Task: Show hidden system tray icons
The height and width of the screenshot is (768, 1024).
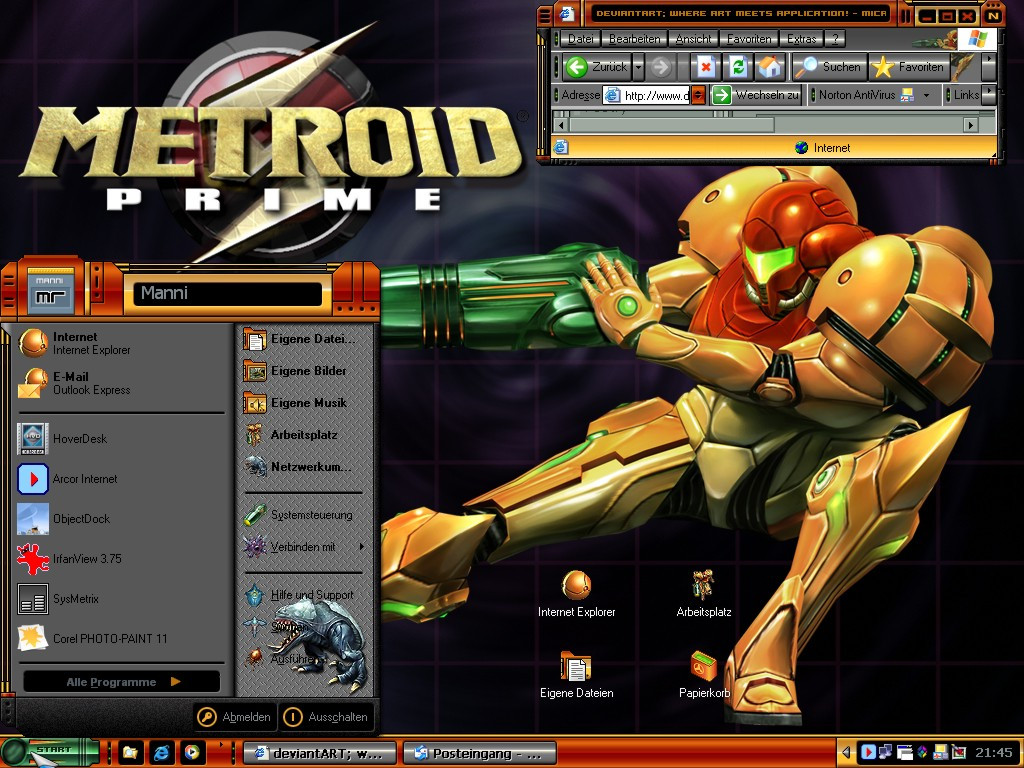Action: click(846, 752)
